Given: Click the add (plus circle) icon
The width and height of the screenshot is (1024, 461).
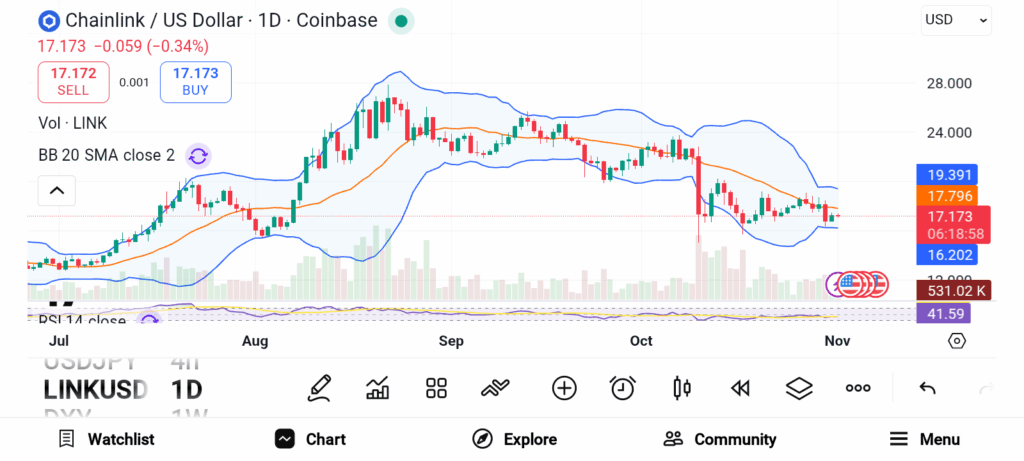Looking at the screenshot, I should 564,388.
